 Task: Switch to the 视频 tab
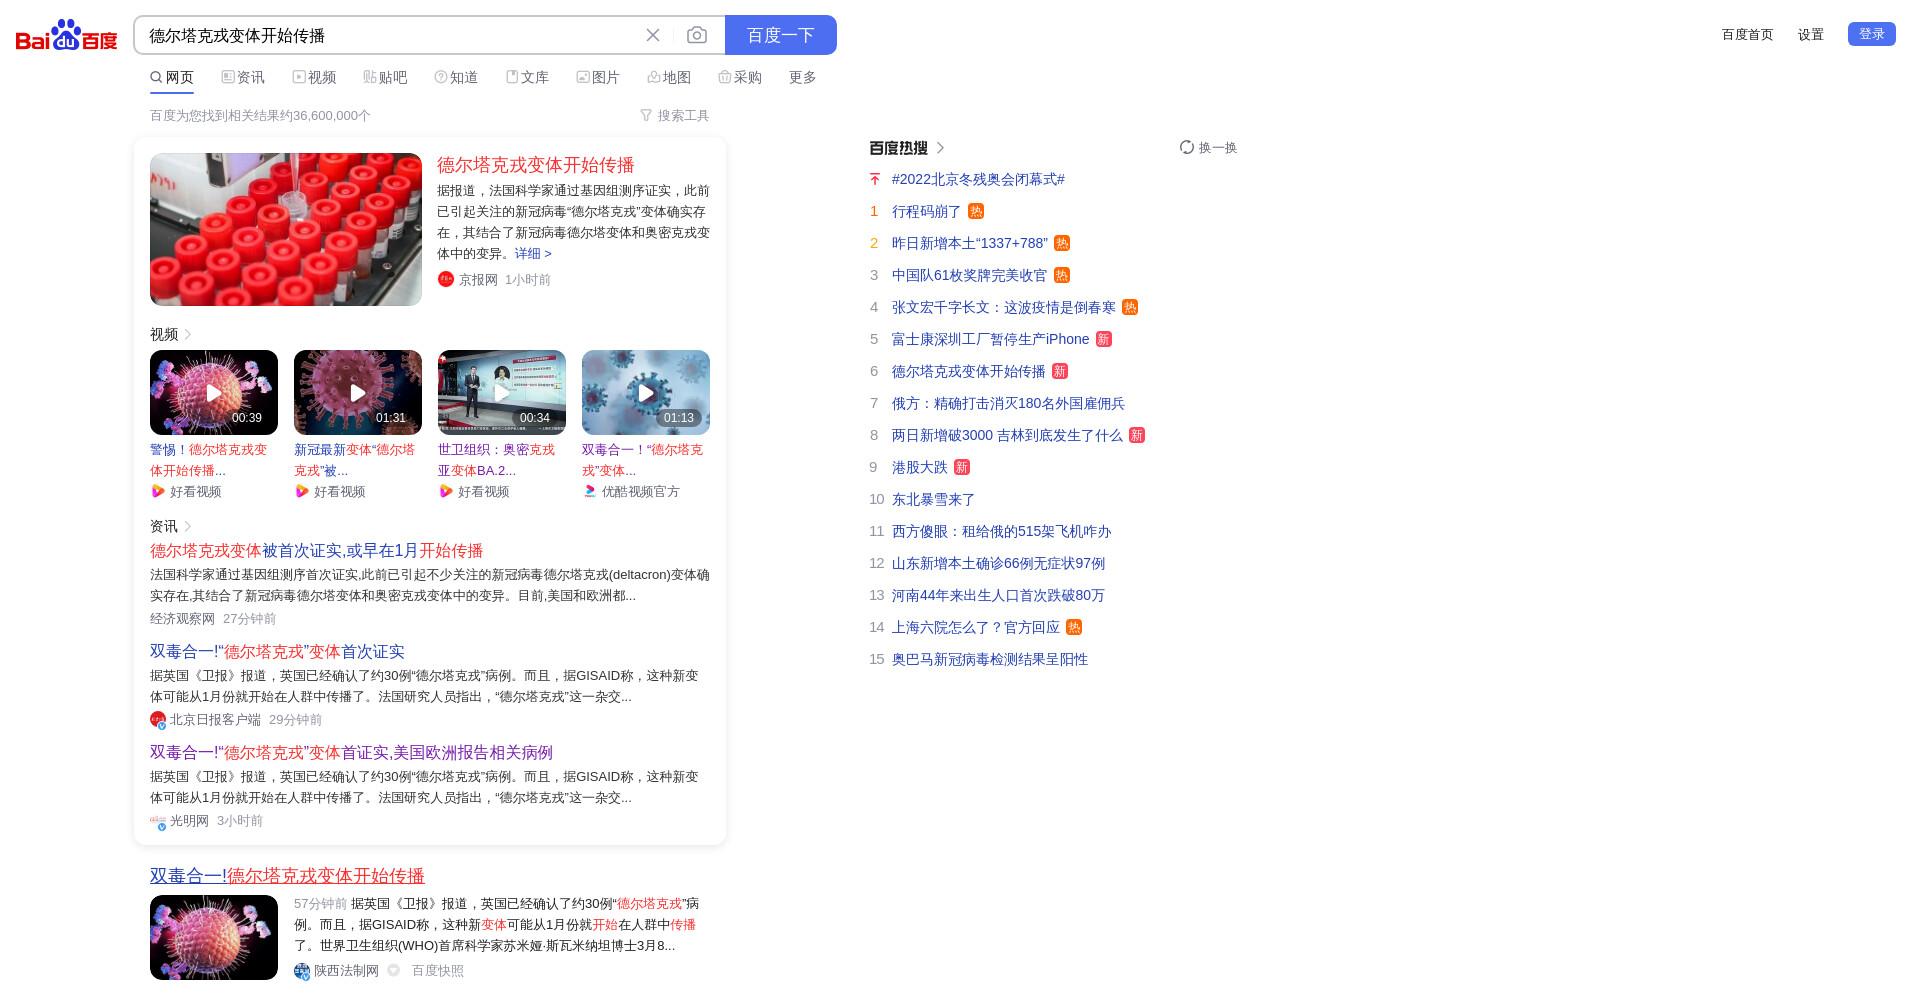pyautogui.click(x=314, y=77)
